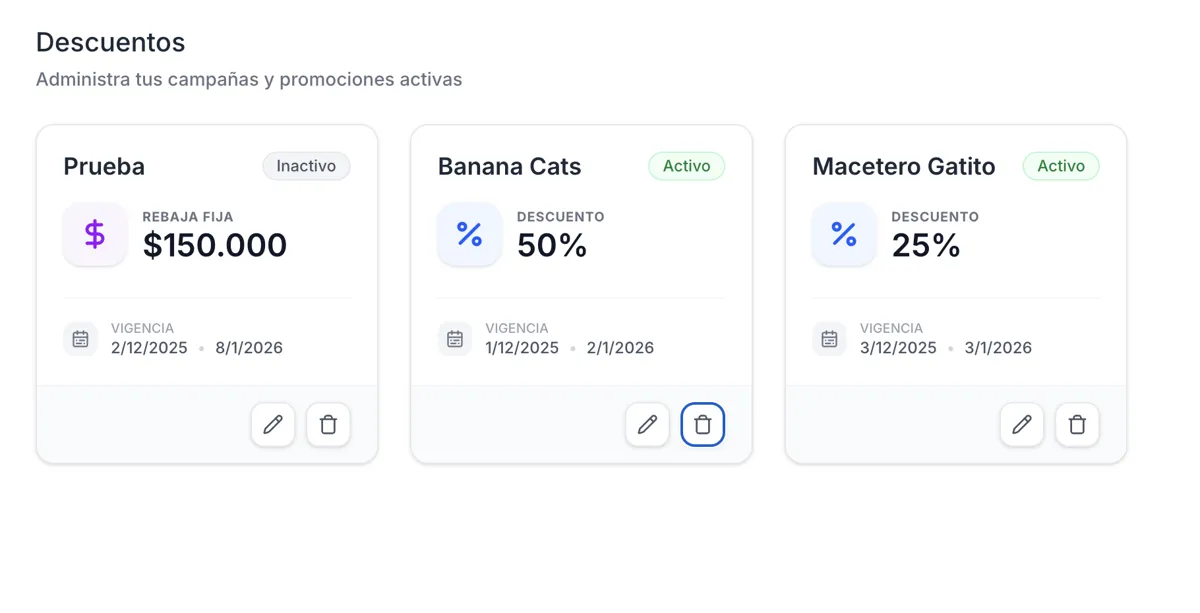Image resolution: width=1200 pixels, height=613 pixels.
Task: Select the Prueba card title
Action: (x=104, y=167)
